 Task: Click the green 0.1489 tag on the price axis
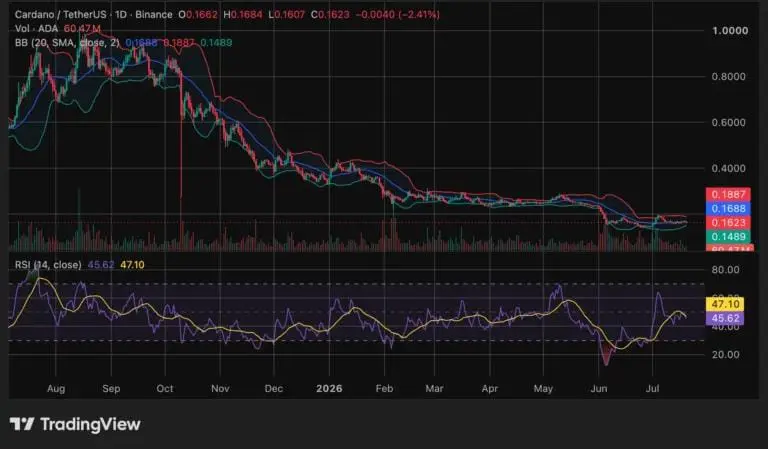(x=728, y=237)
